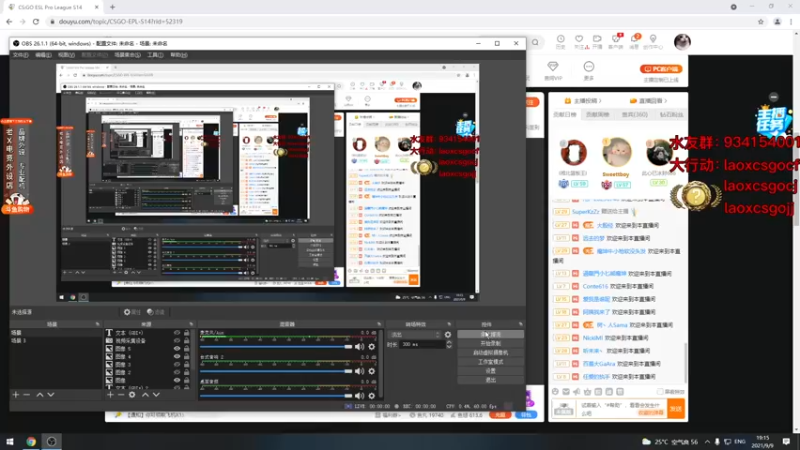This screenshot has width=800, height=450.
Task: Open the File menu in OBS
Action: click(20, 55)
